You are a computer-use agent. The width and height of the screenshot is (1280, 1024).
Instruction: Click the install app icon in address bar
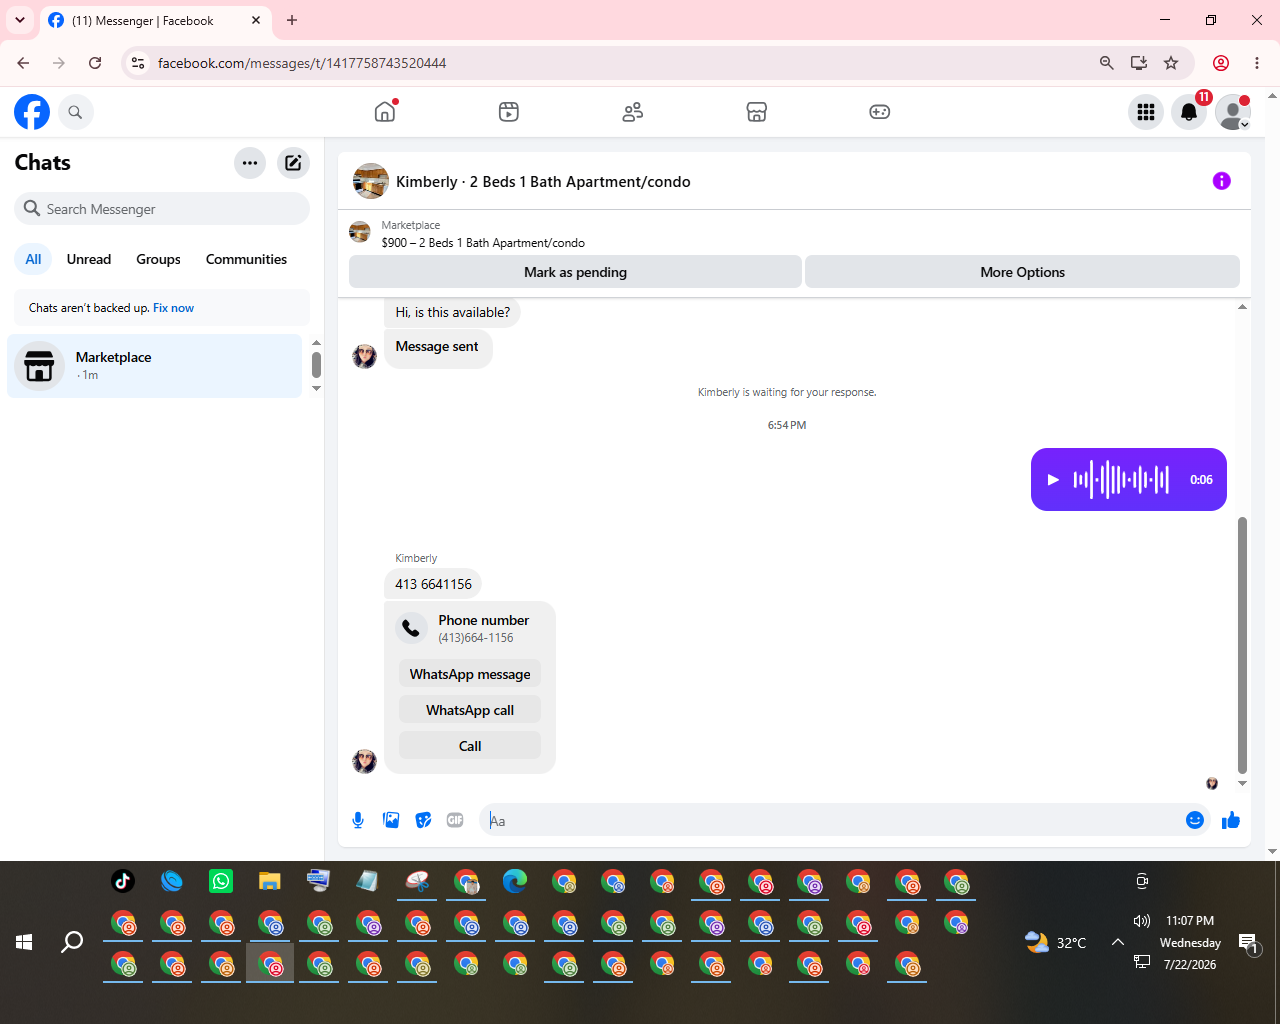(x=1139, y=63)
